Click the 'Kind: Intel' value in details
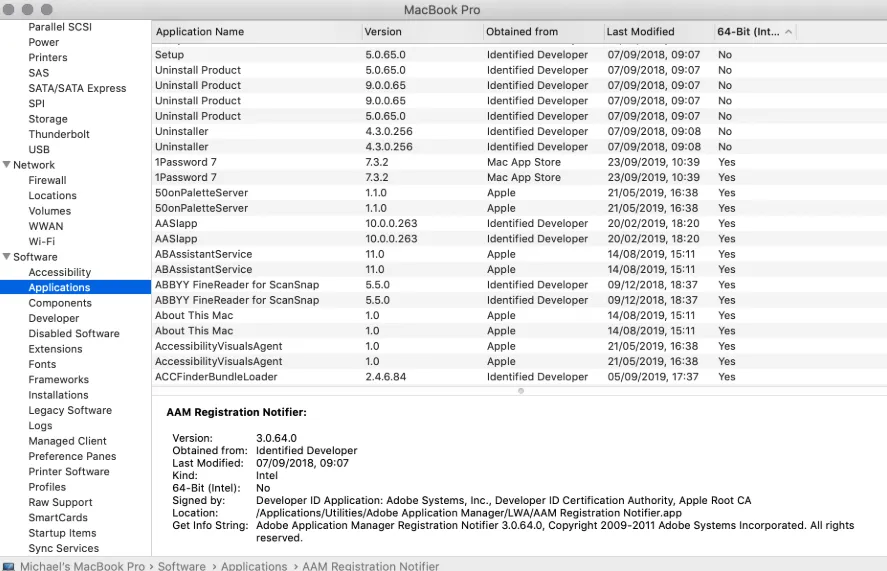 point(266,475)
